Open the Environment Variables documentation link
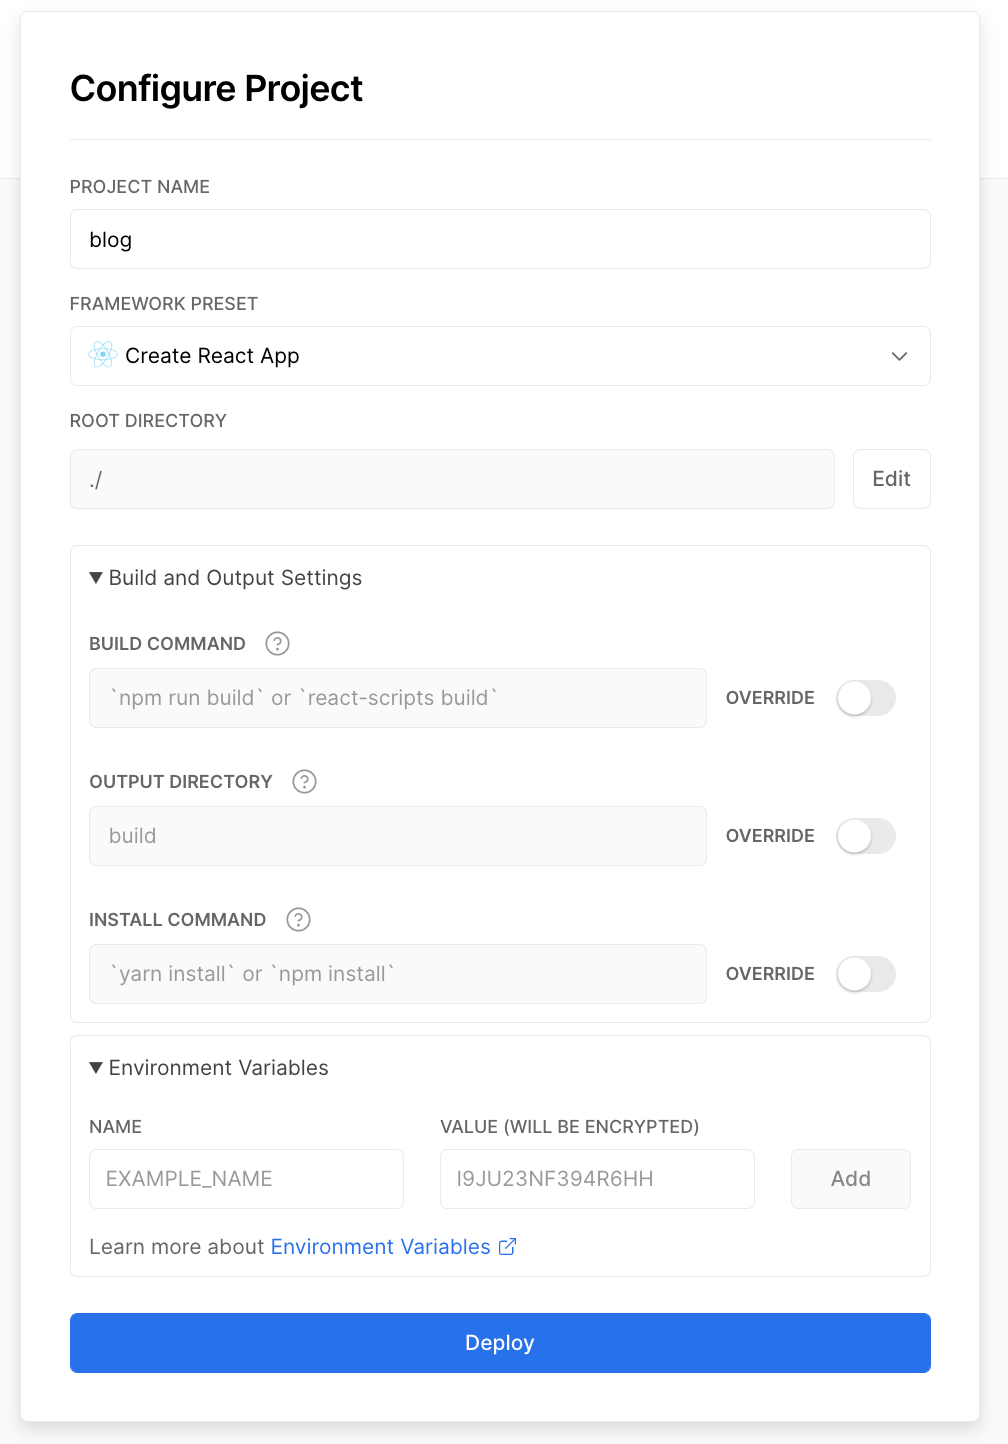 (x=381, y=1247)
